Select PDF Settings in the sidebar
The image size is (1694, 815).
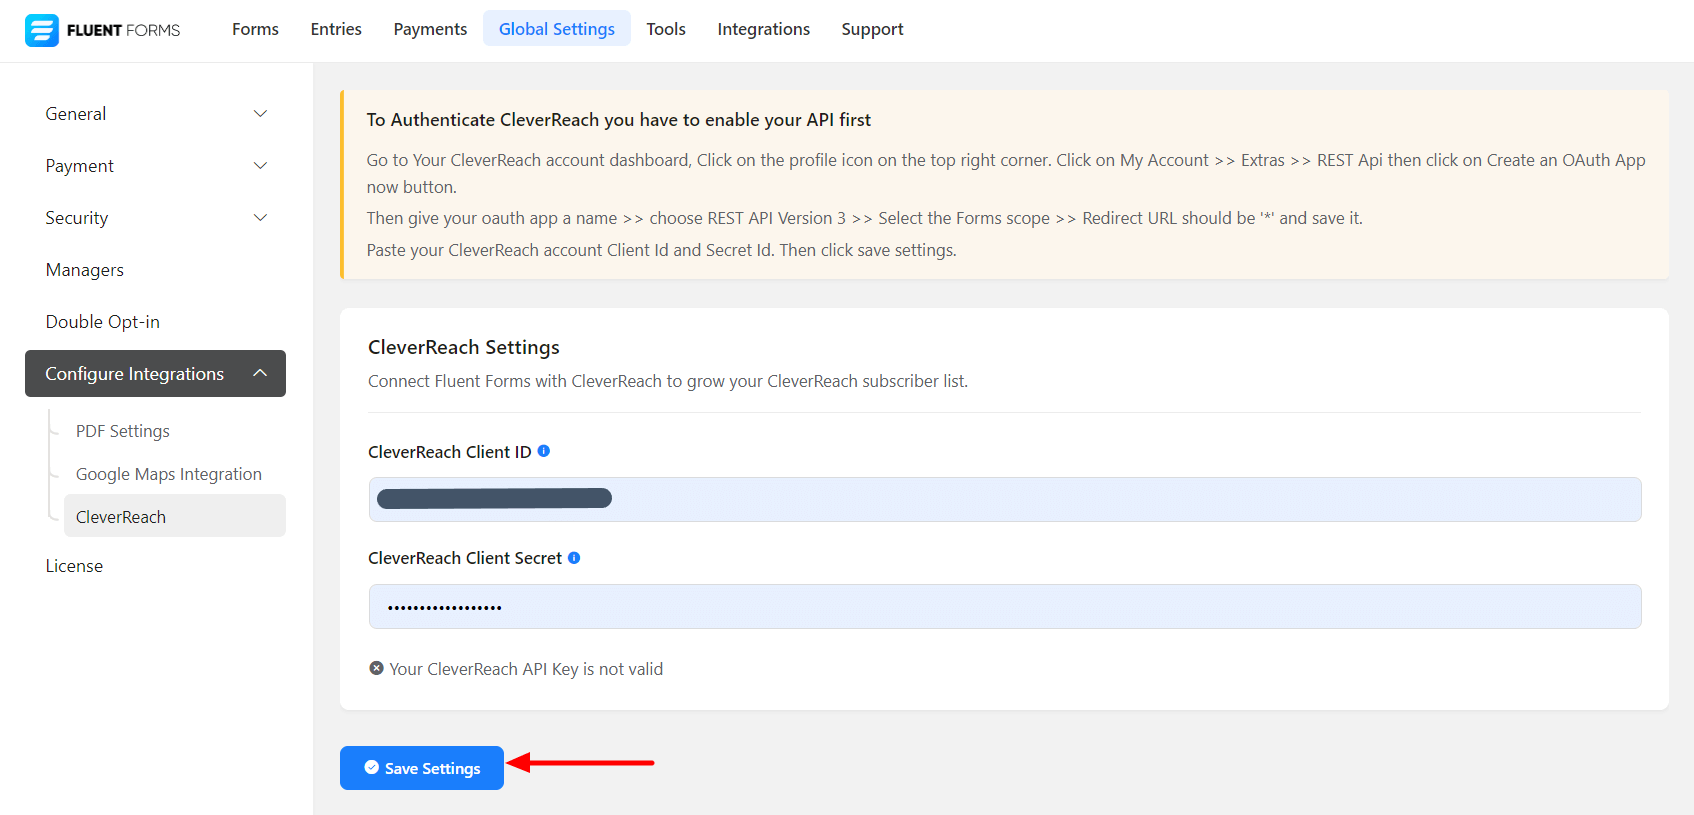(123, 431)
